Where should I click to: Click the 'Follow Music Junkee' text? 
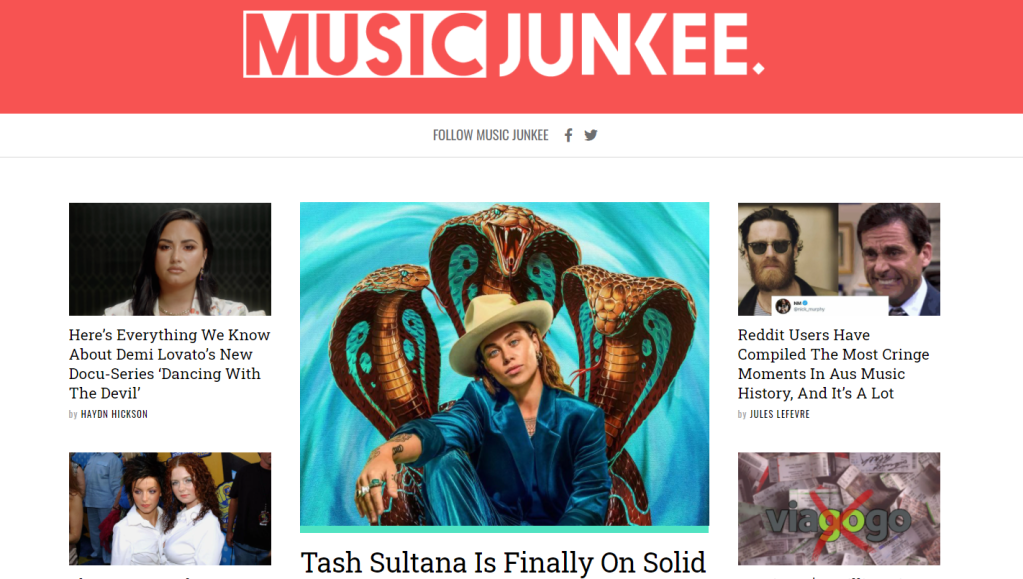[491, 135]
